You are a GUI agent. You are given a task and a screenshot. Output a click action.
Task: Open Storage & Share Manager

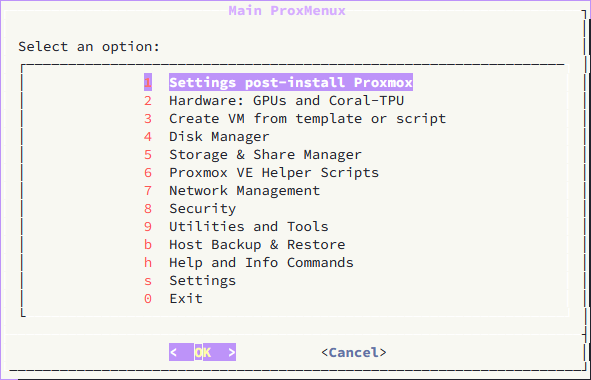(x=265, y=155)
